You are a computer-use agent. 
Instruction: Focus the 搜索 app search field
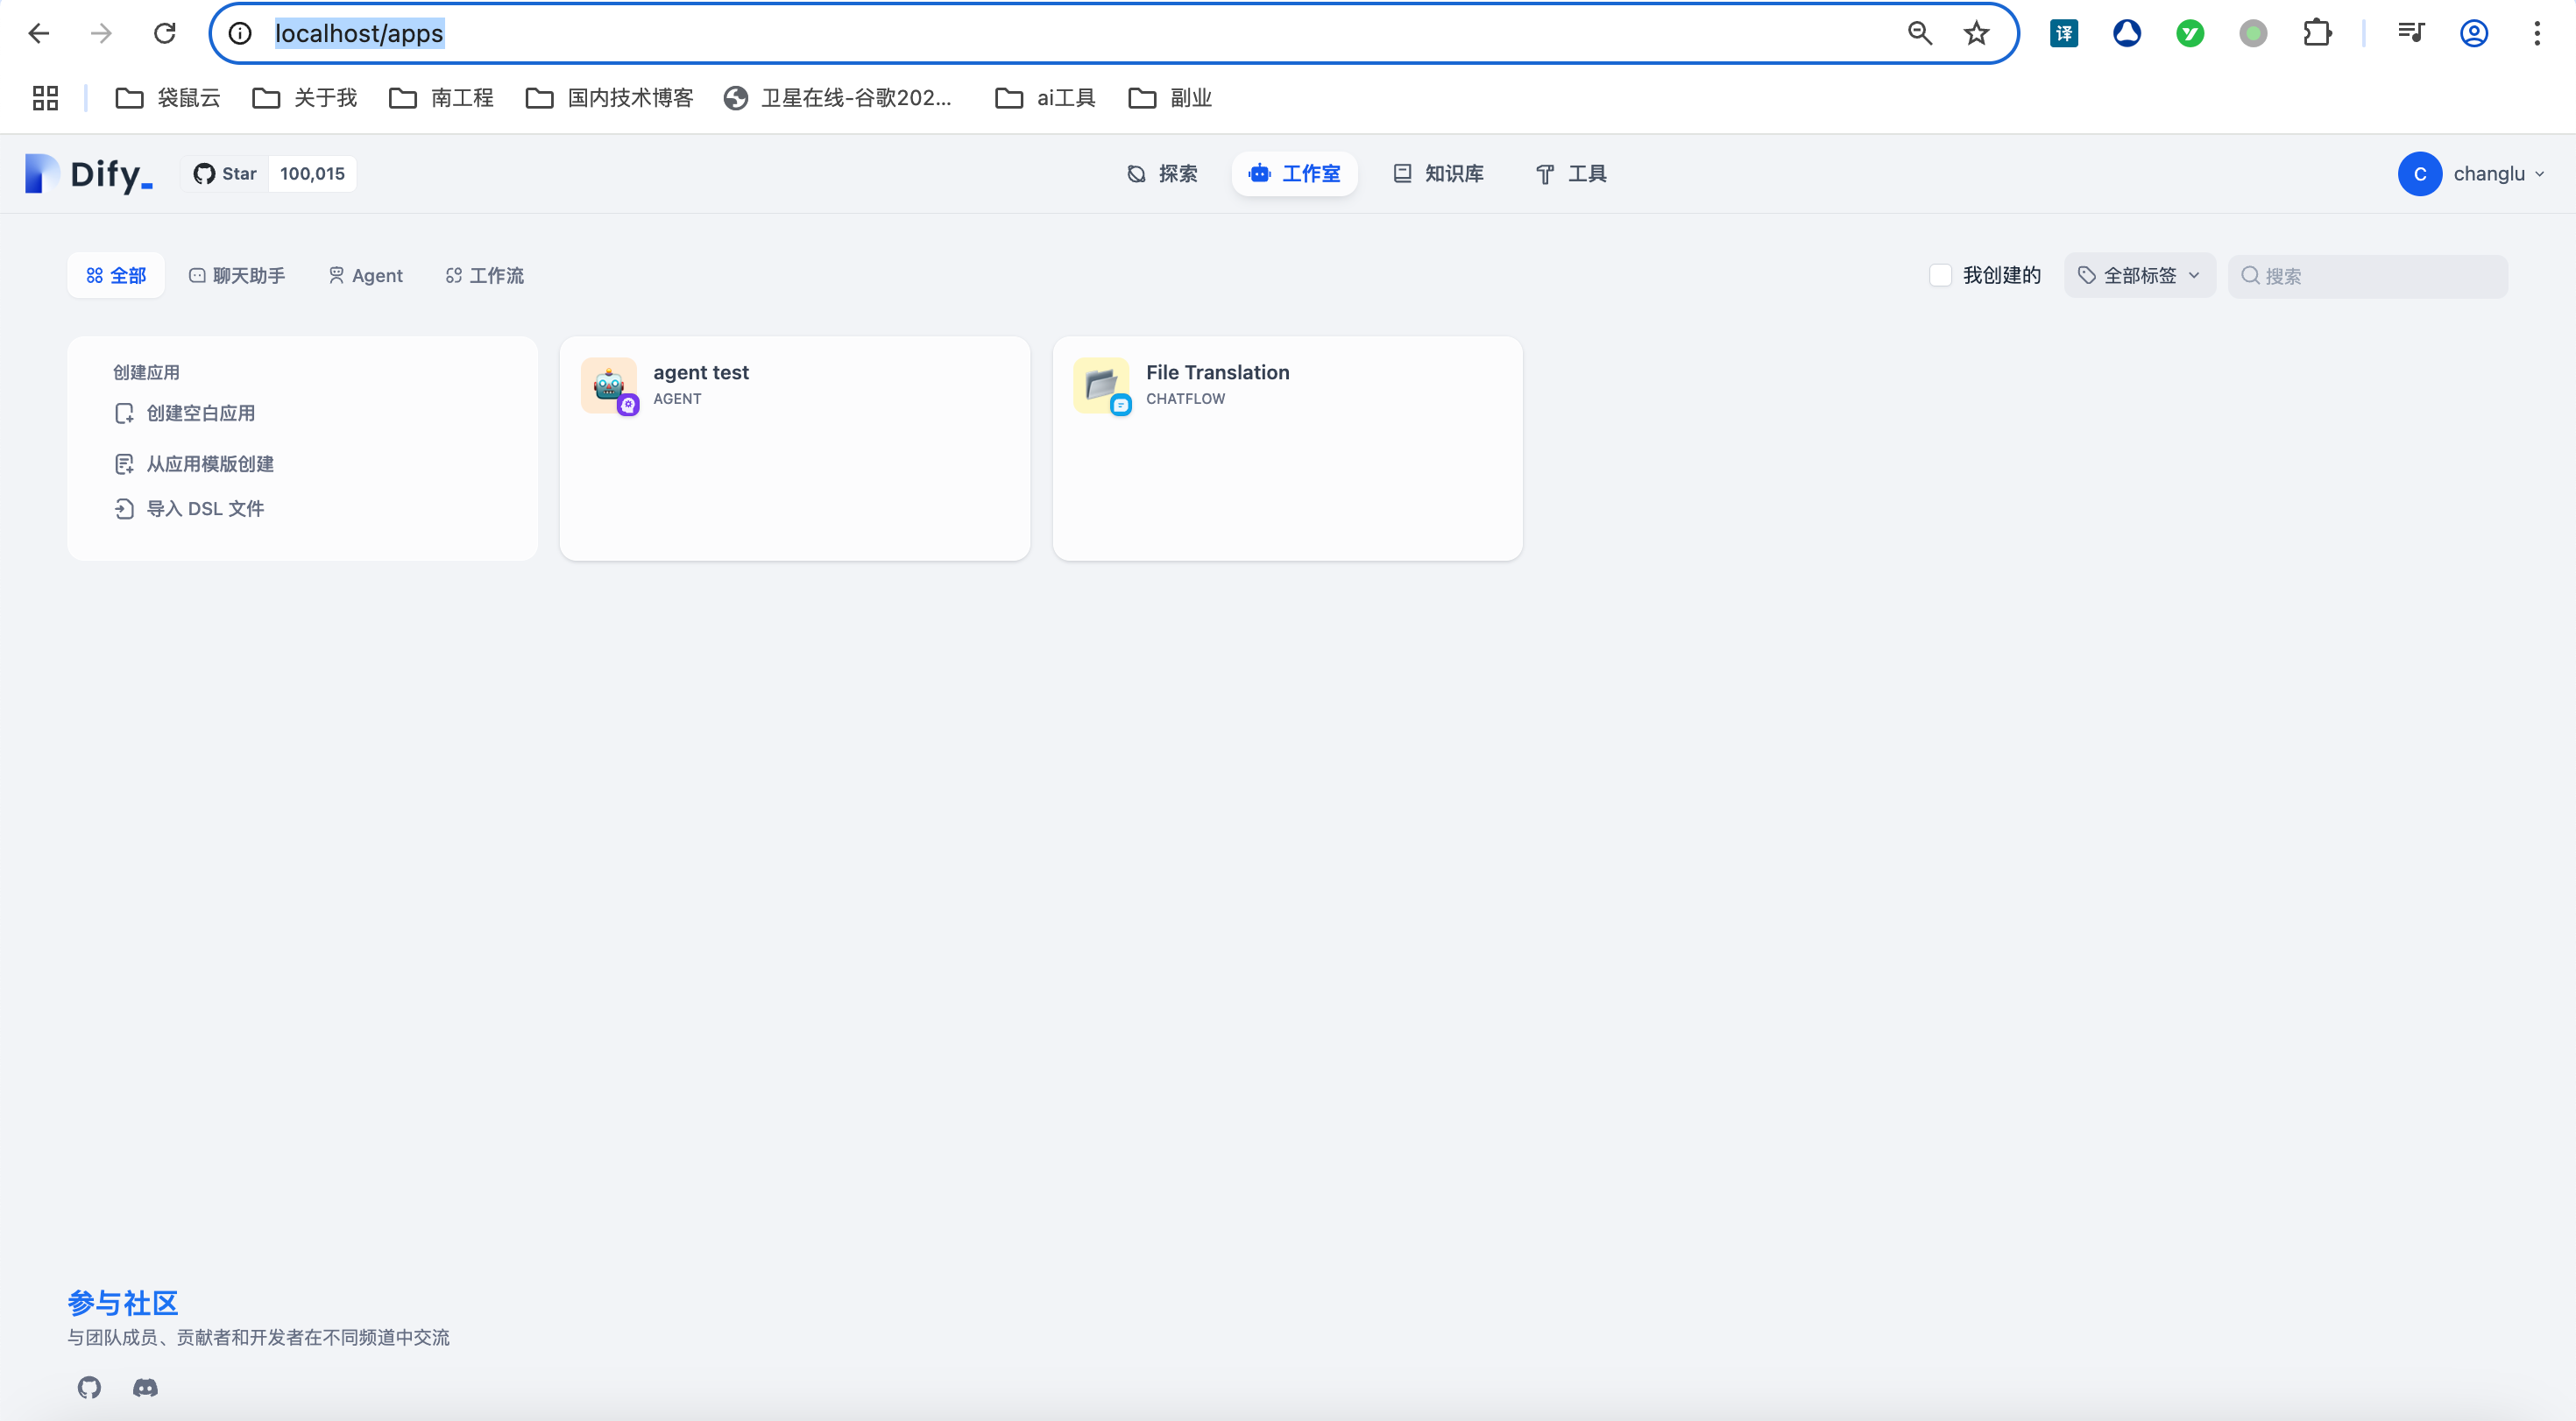(2380, 276)
